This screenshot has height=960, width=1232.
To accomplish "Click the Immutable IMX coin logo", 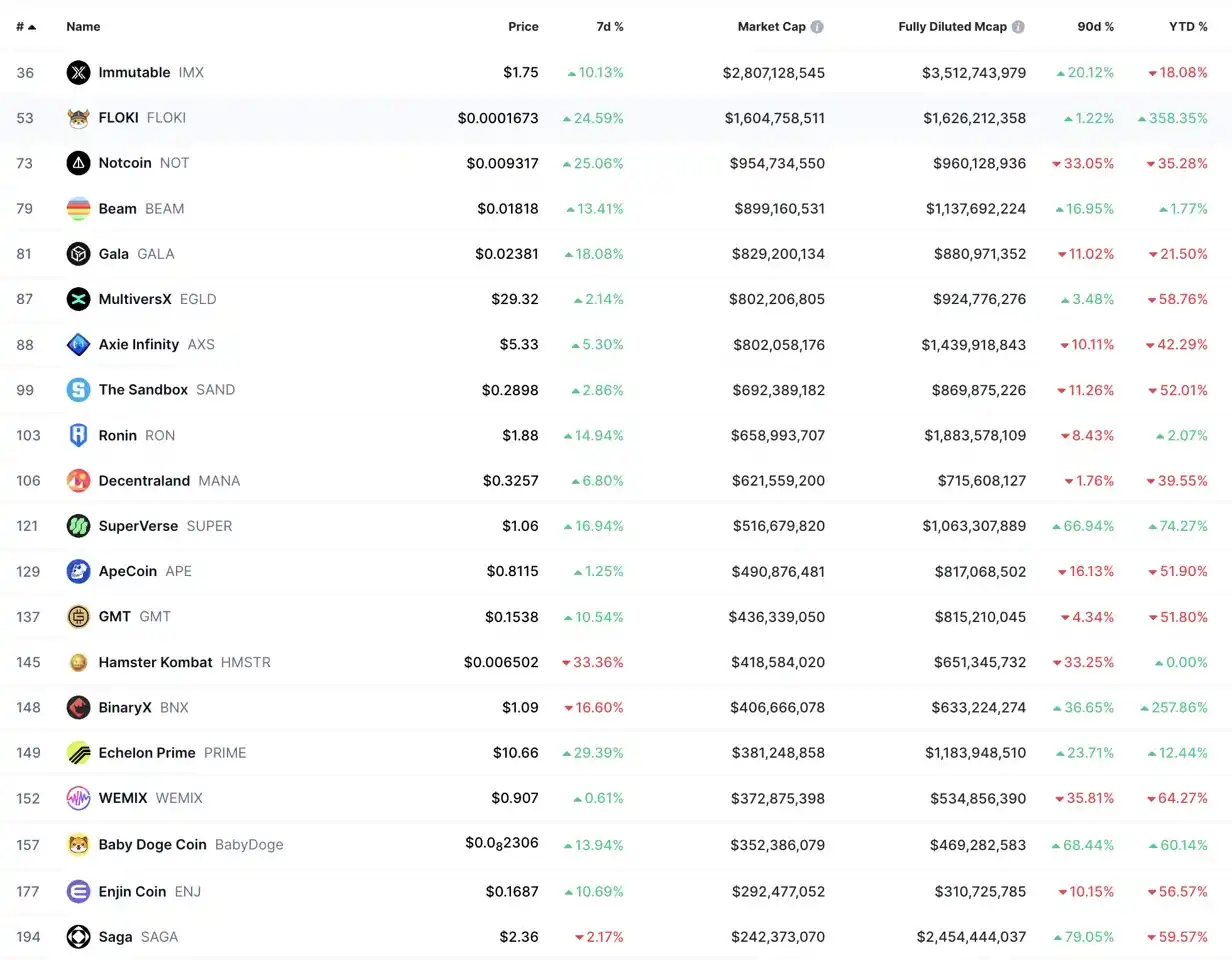I will click(x=78, y=72).
